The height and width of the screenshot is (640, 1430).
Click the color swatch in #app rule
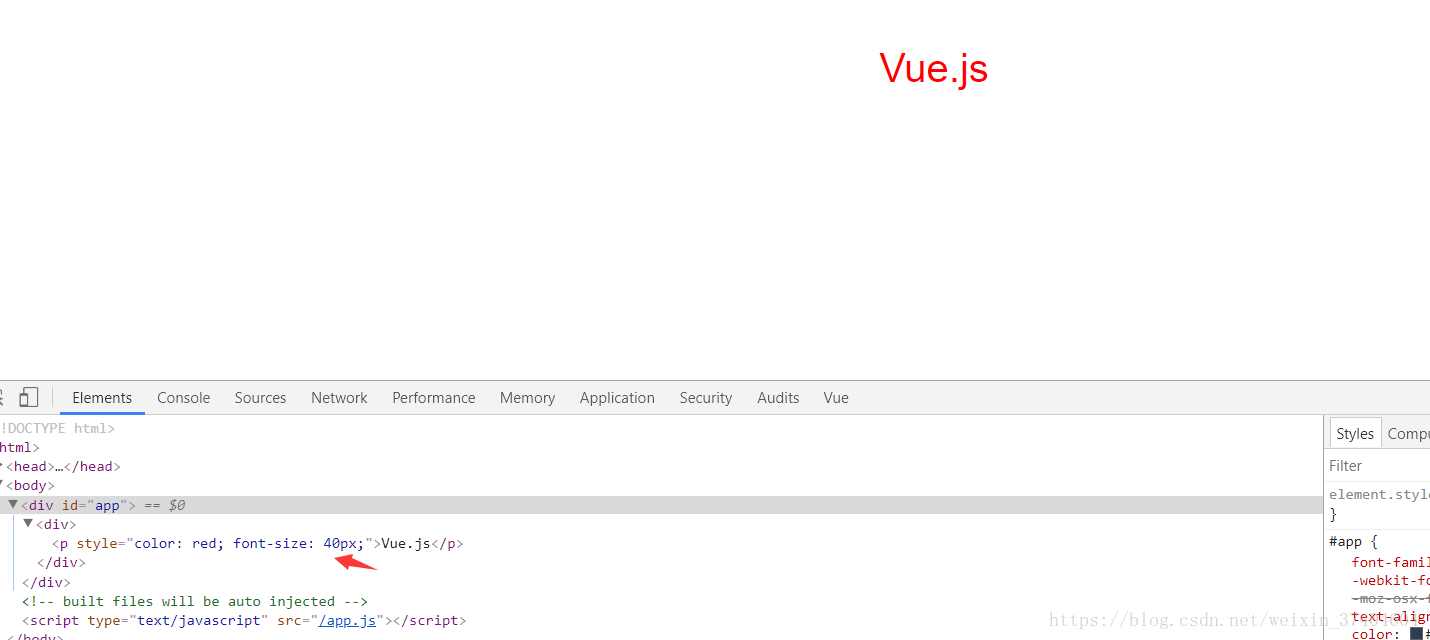pos(1416,633)
